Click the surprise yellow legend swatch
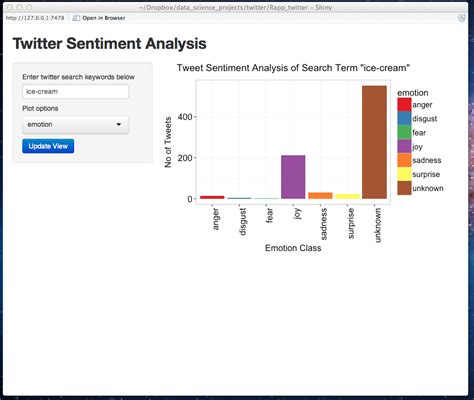The image size is (474, 400). (x=404, y=174)
